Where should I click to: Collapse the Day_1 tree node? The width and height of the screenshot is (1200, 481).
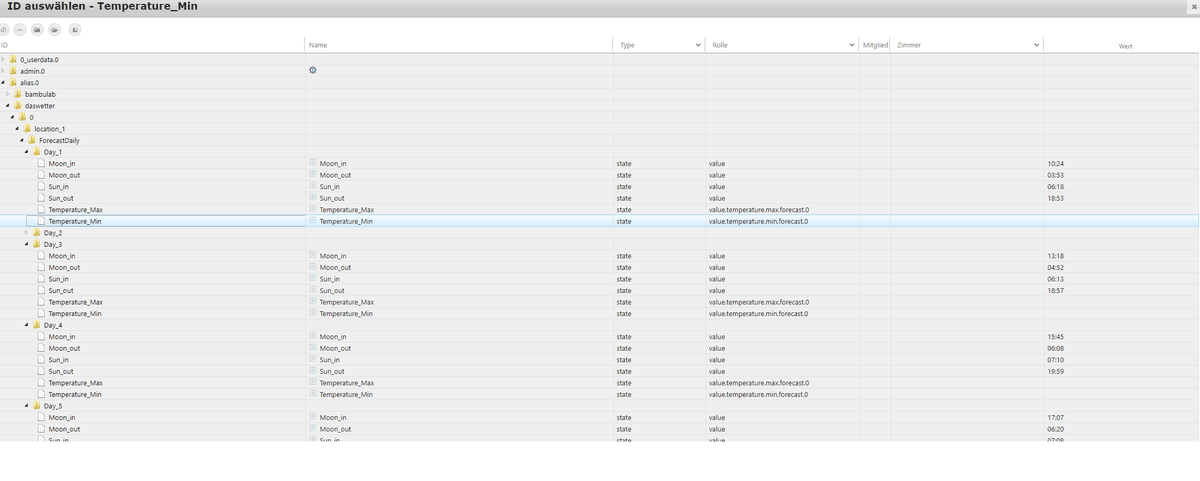27,152
